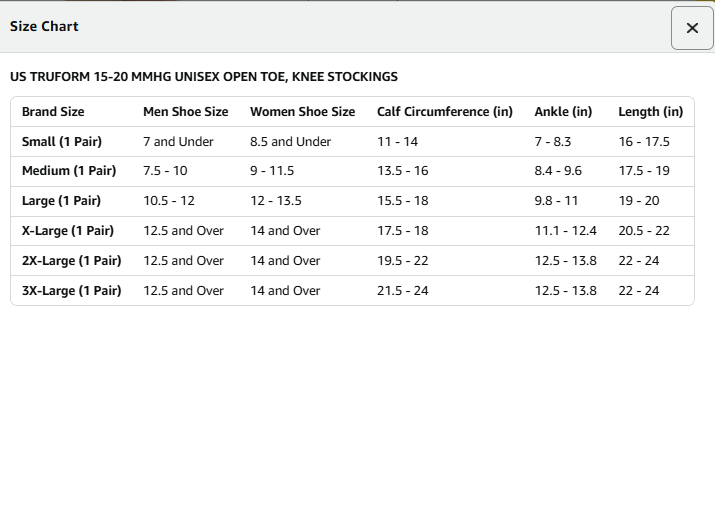Click the 'Men Shoe Size' column header

186,112
